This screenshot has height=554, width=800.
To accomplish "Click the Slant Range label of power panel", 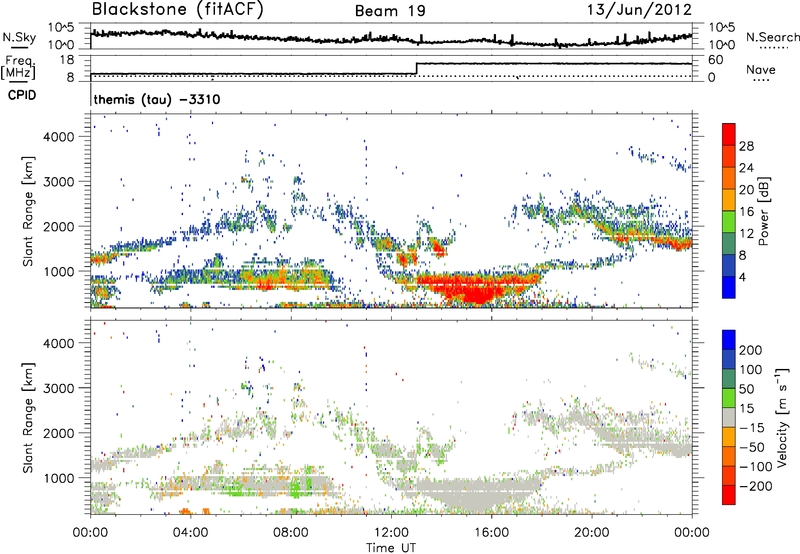I will pyautogui.click(x=28, y=211).
